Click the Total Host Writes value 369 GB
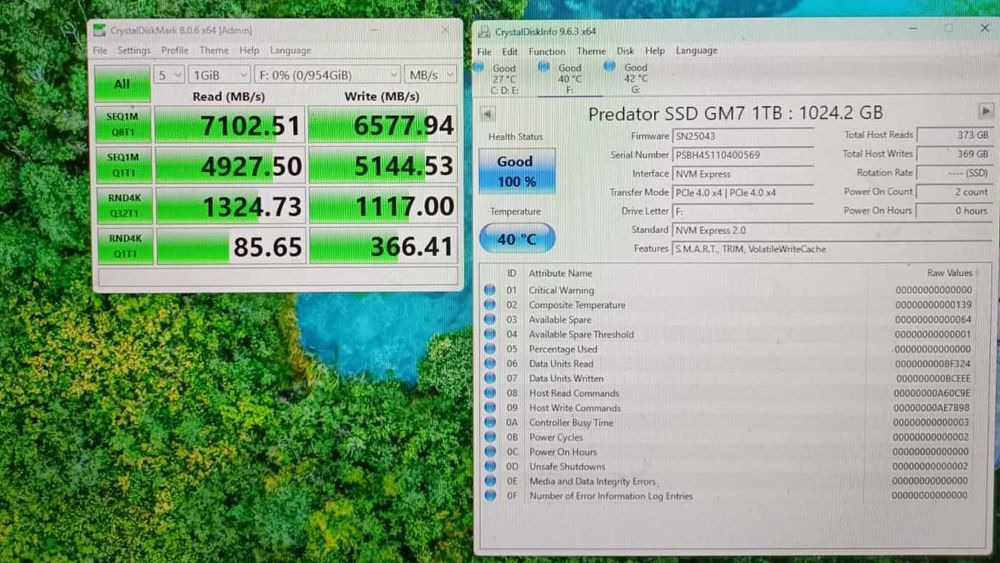Viewport: 1000px width, 563px height. click(x=953, y=154)
